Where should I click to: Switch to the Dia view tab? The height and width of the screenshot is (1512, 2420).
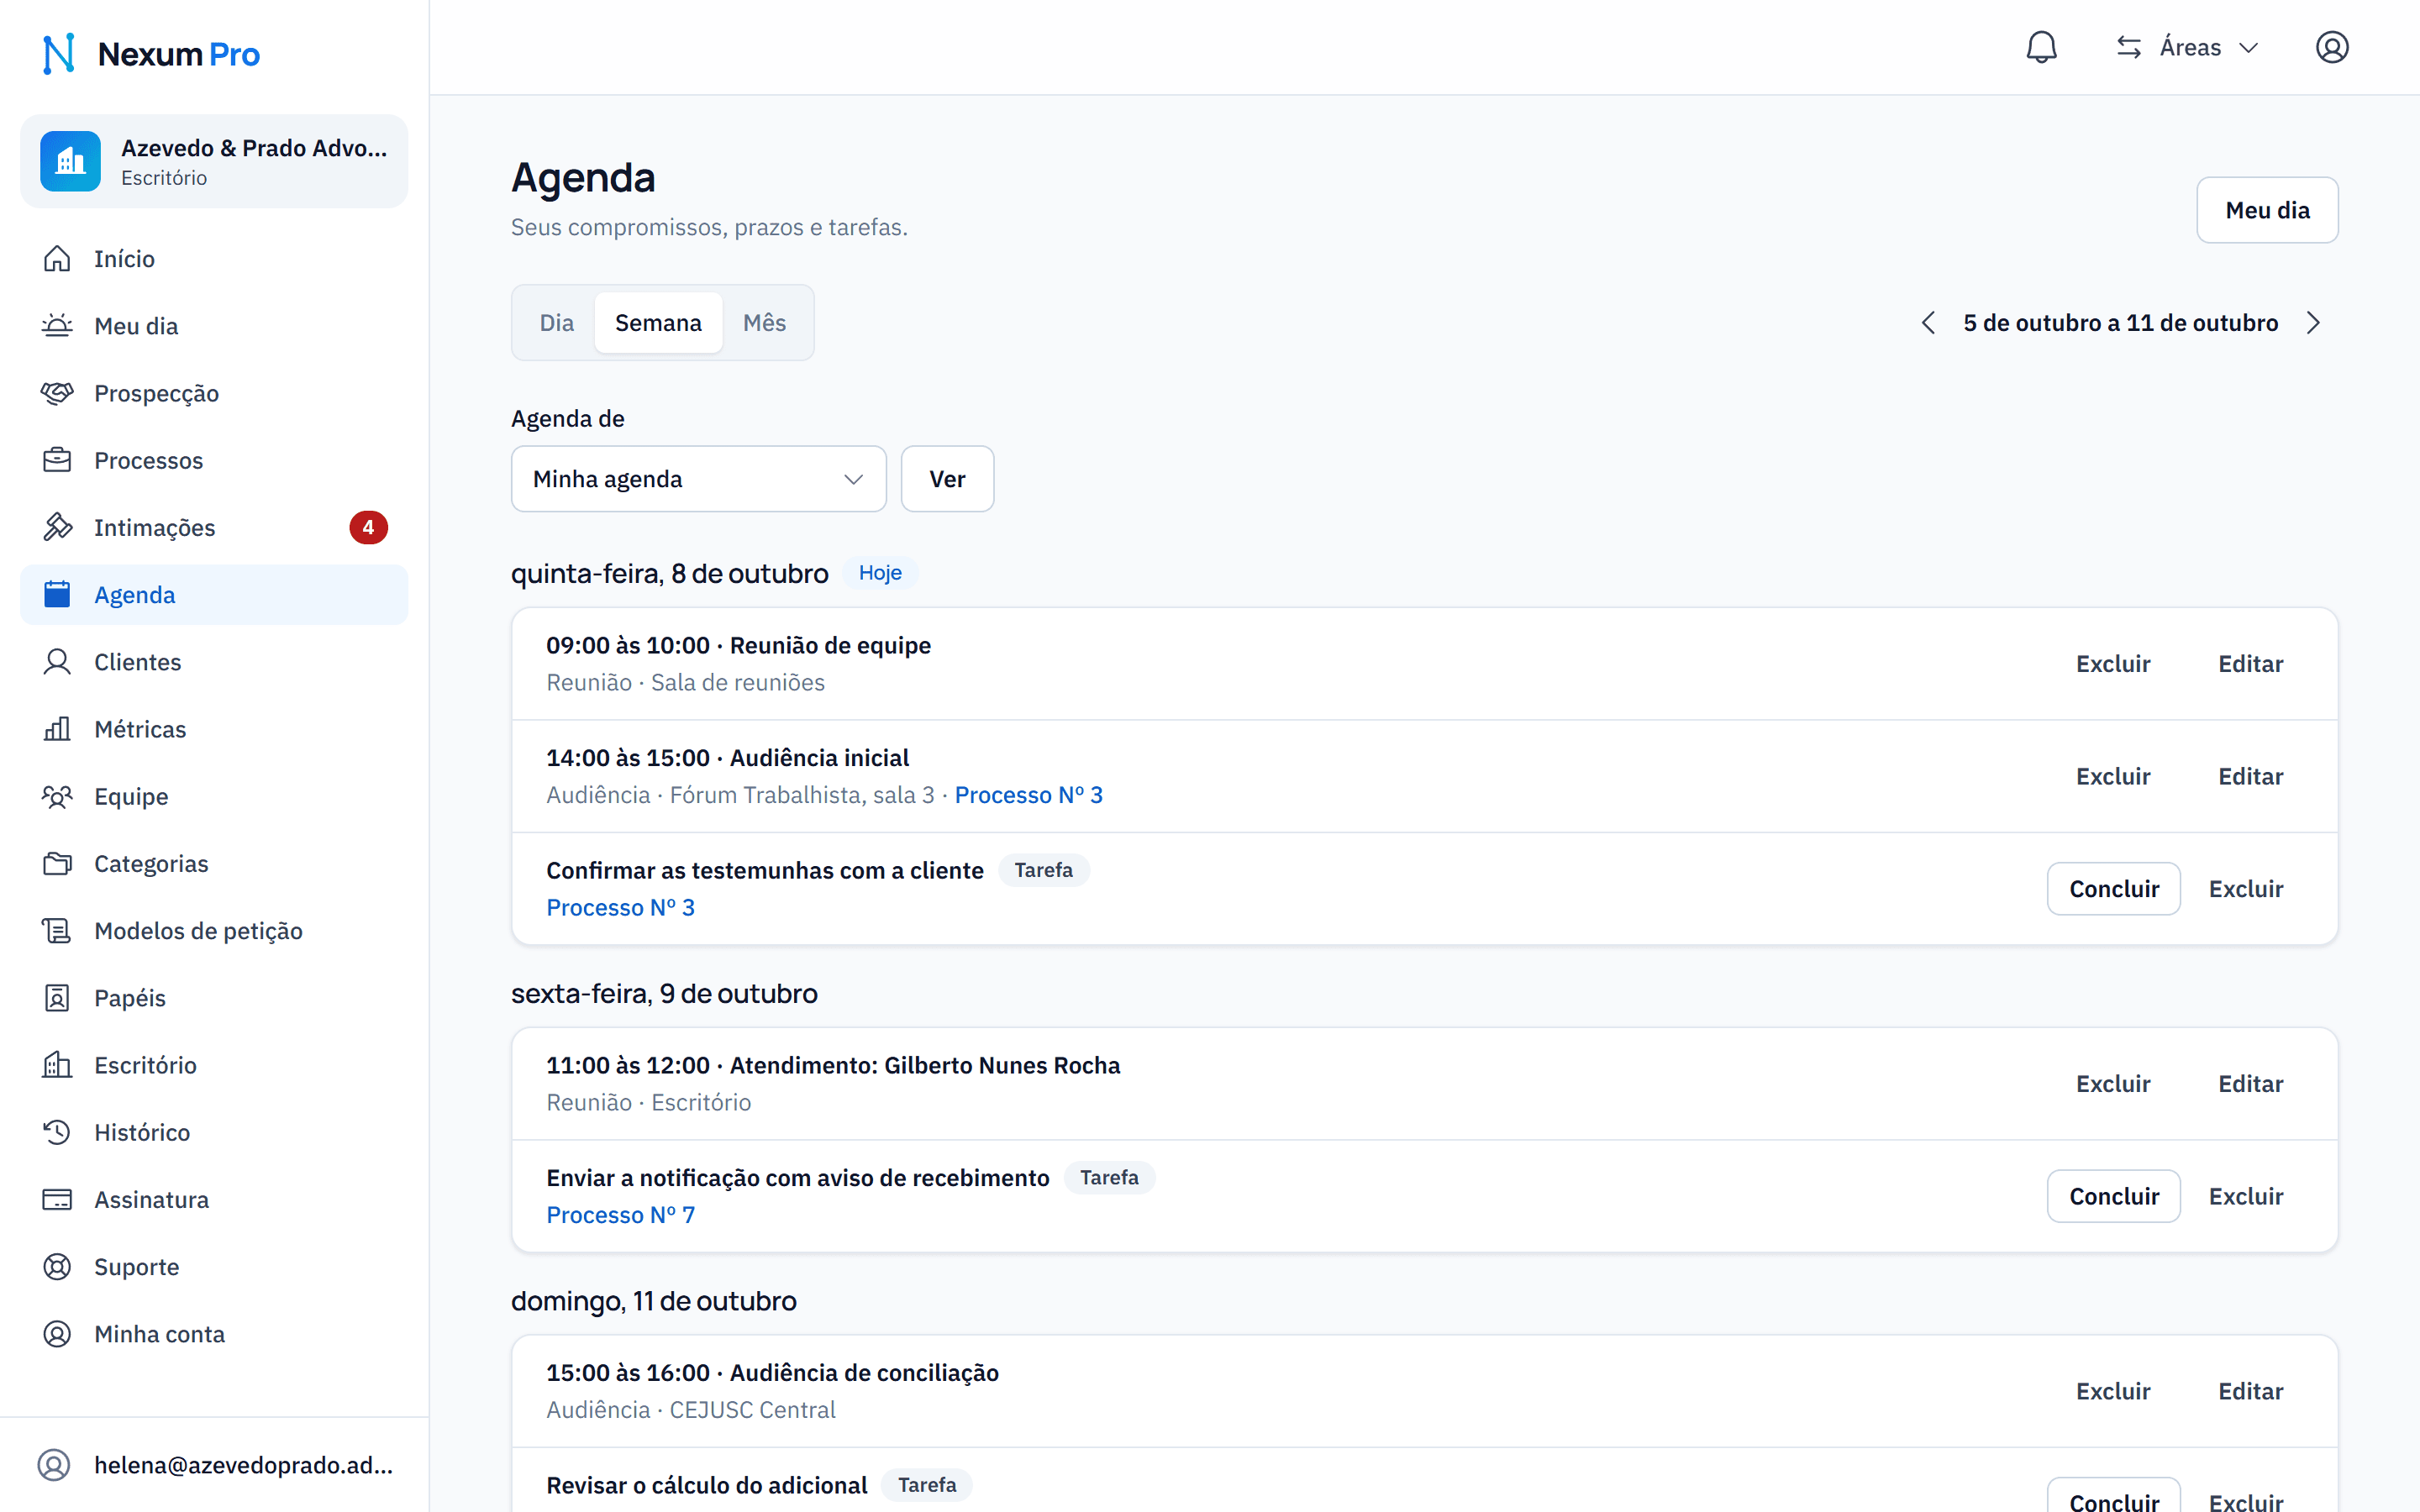(556, 323)
